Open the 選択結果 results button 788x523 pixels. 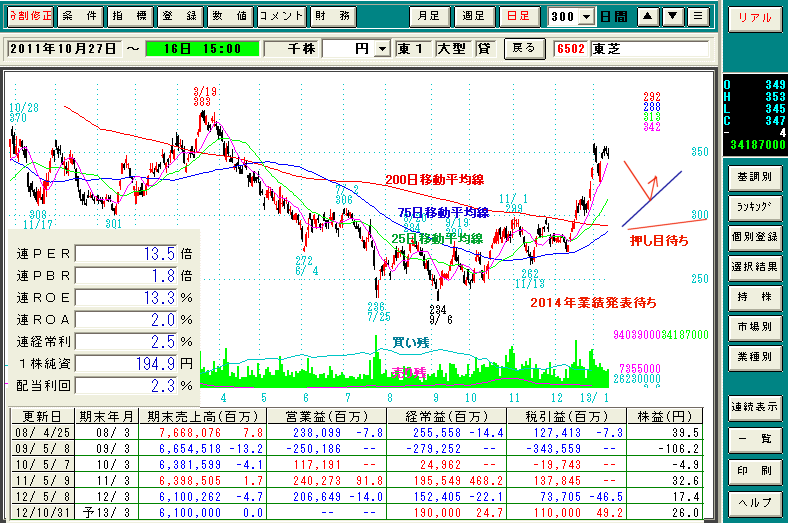coord(754,267)
